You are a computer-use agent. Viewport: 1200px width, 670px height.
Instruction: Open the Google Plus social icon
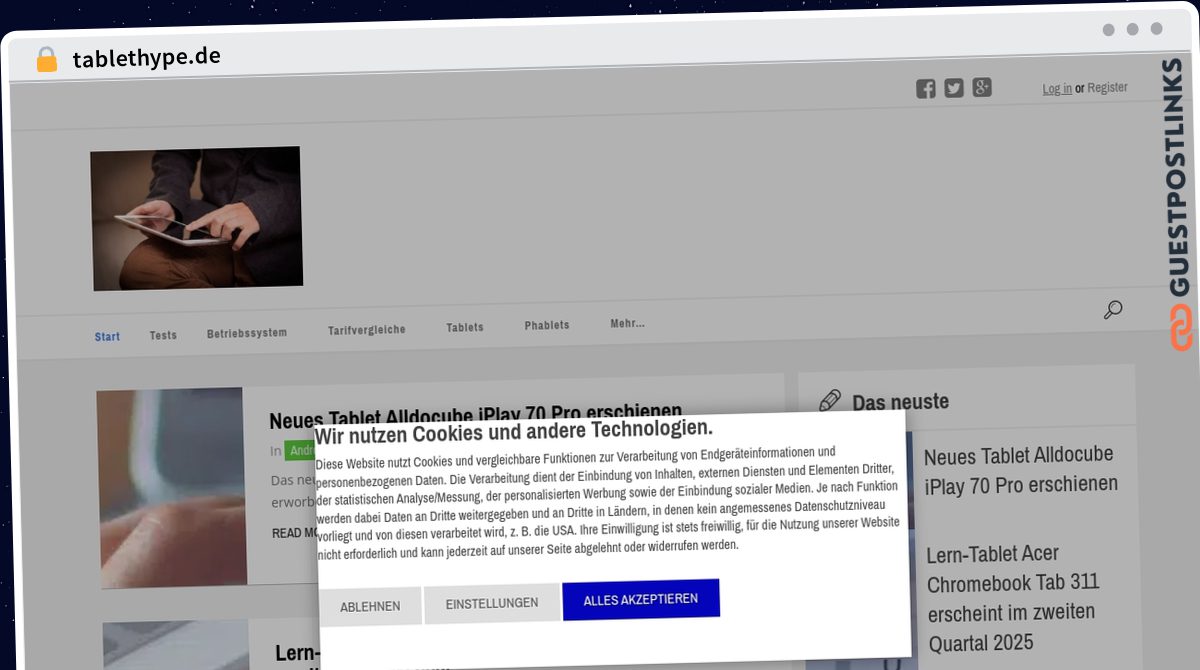[982, 87]
